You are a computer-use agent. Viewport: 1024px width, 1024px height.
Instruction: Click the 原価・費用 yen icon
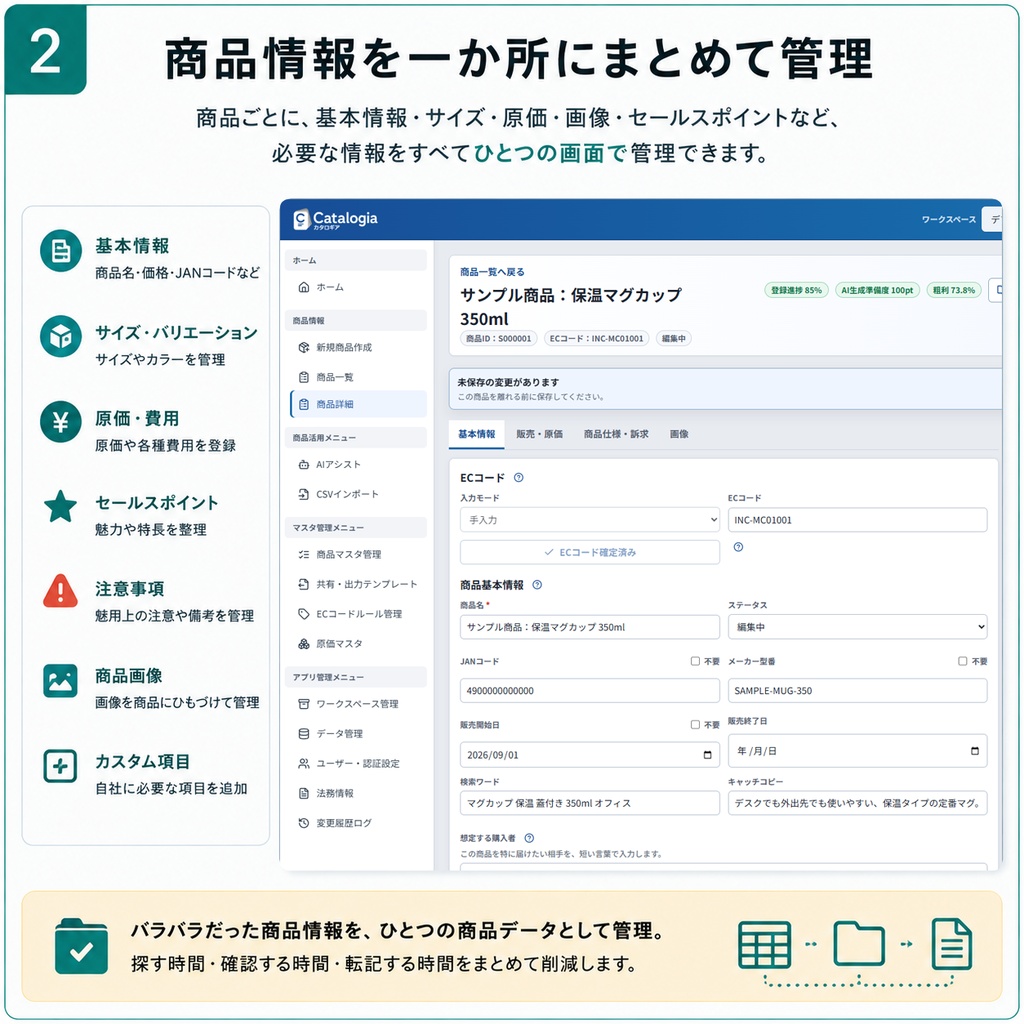coord(61,422)
